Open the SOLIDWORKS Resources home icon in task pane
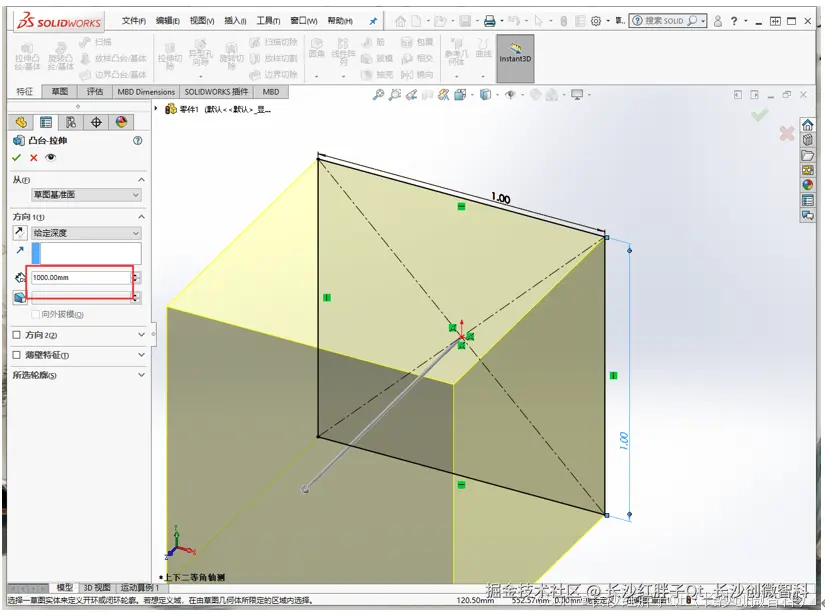Screen dimensions: 825x616 (808, 125)
